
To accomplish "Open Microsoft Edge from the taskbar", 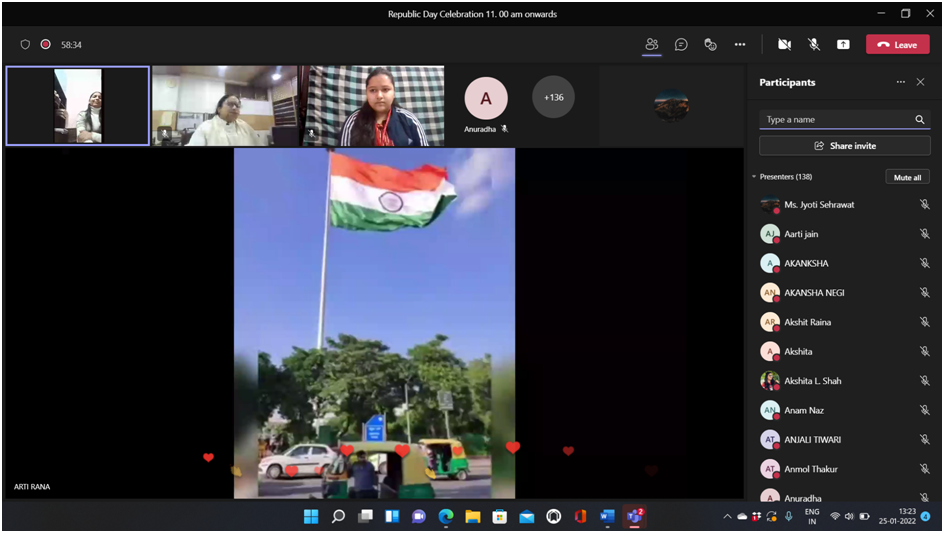I will (446, 516).
